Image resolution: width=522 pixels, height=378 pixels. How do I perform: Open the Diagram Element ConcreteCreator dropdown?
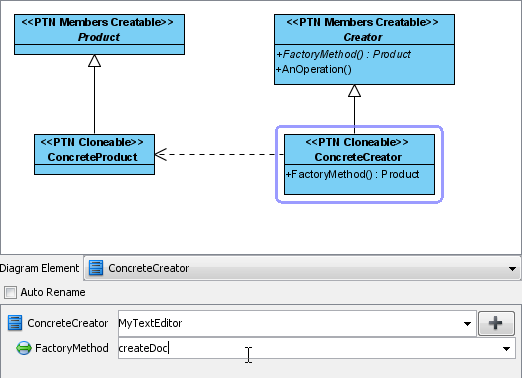pyautogui.click(x=512, y=269)
